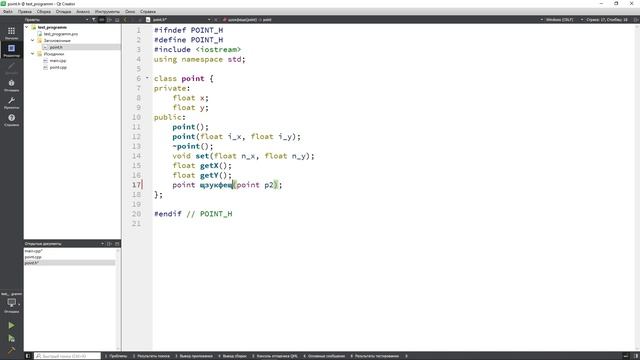Open the Build (Сборка) menu
640x360 pixels.
click(44, 11)
